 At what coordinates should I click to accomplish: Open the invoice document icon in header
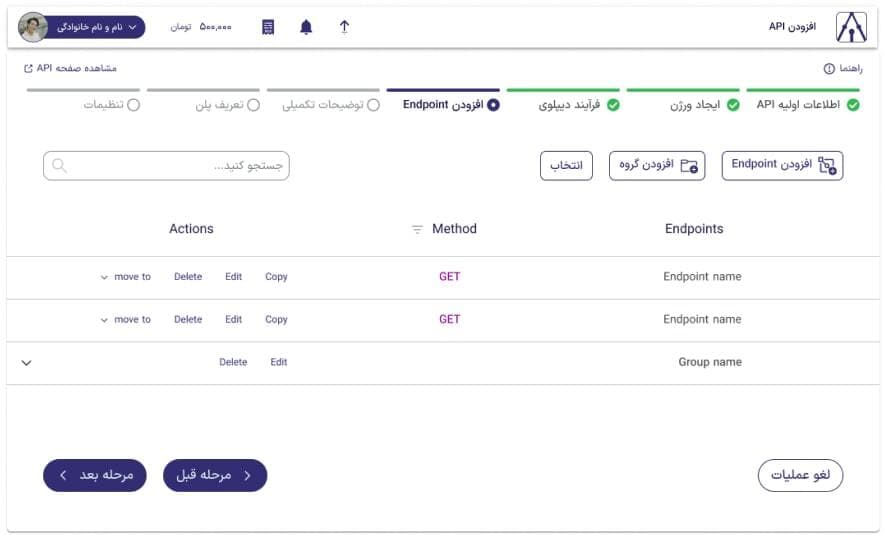pyautogui.click(x=267, y=27)
